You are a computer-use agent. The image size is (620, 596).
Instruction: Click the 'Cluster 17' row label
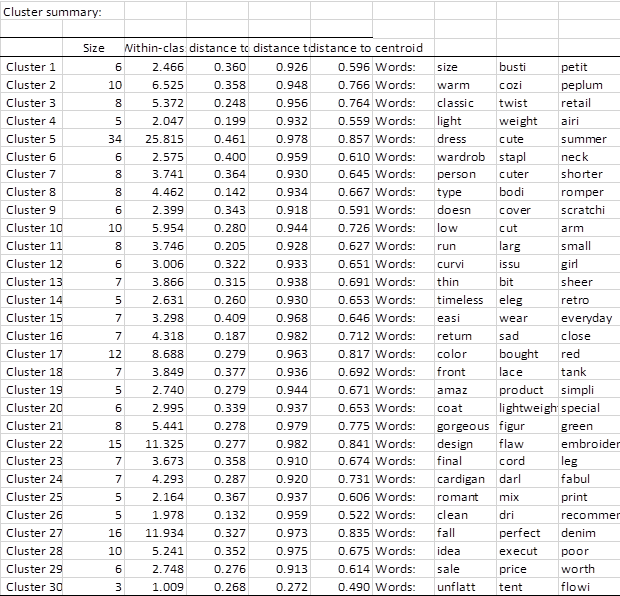pos(34,354)
